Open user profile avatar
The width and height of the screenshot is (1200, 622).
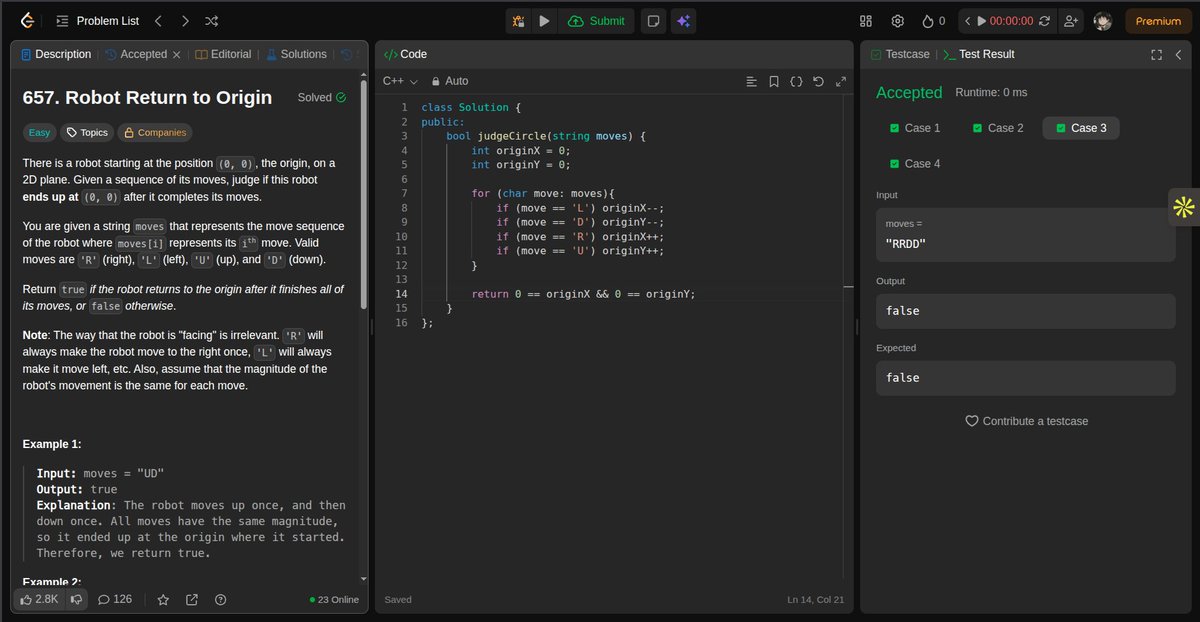[1103, 21]
